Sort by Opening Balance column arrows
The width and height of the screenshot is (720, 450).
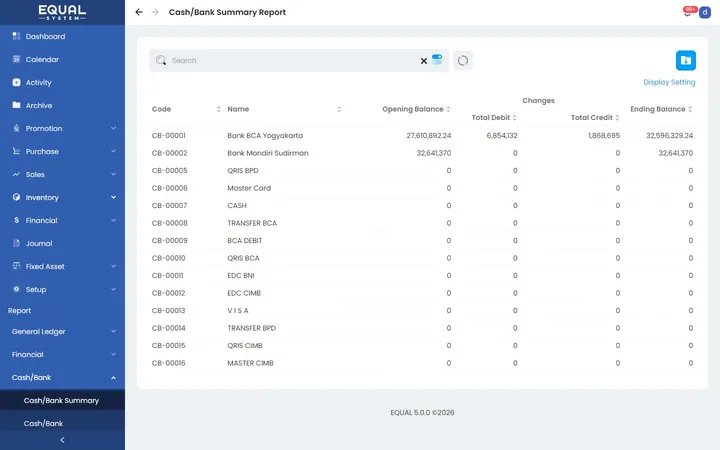pyautogui.click(x=448, y=109)
